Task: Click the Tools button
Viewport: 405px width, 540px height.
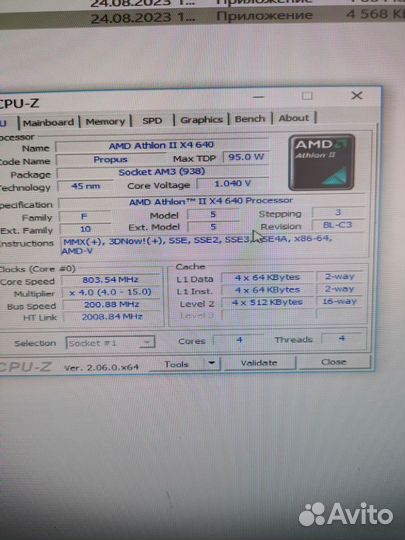Action: coord(176,364)
